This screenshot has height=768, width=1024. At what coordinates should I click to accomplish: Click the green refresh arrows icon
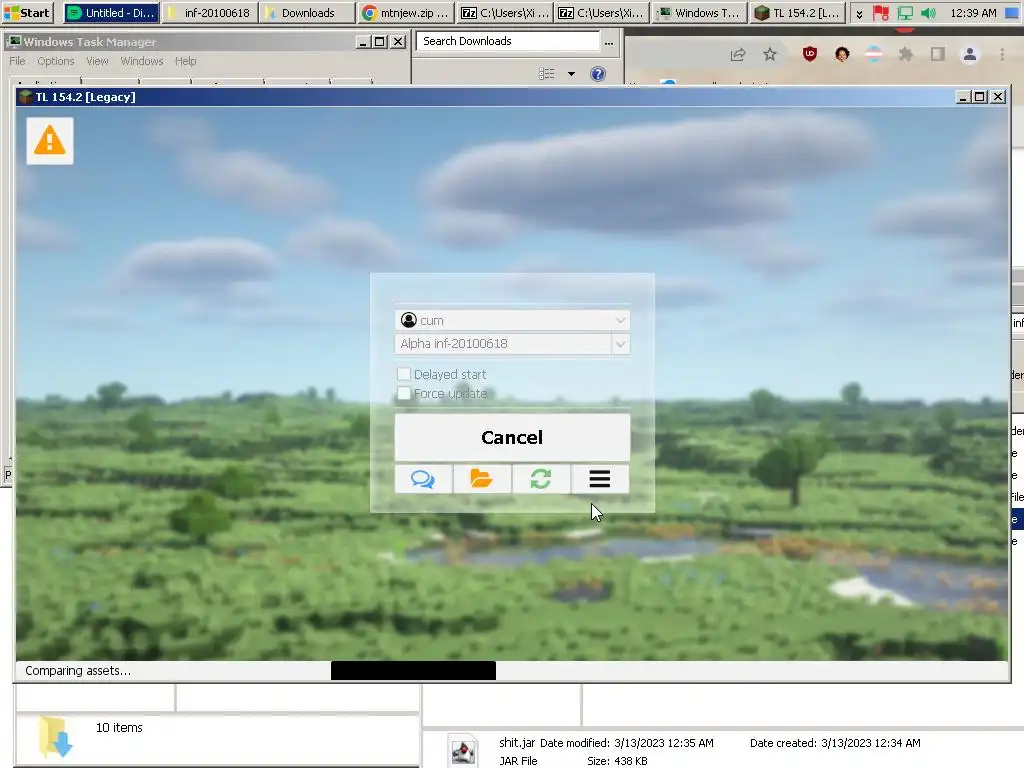(x=541, y=479)
